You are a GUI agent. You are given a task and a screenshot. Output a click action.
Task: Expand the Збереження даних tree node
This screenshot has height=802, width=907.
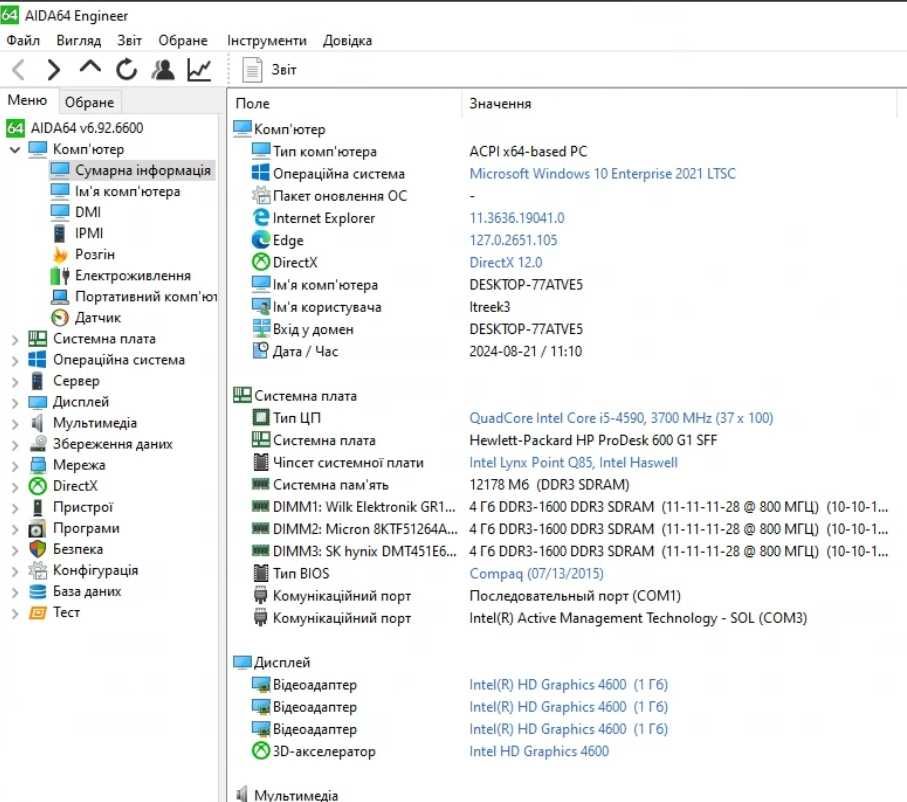click(15, 445)
